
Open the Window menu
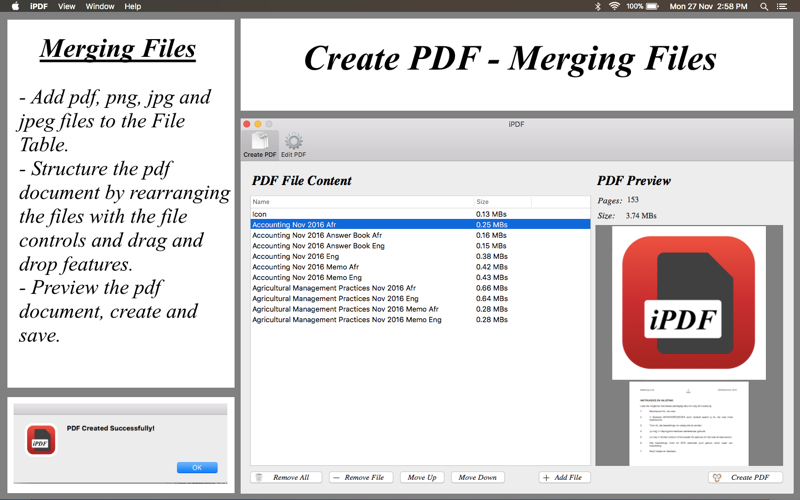coord(100,6)
